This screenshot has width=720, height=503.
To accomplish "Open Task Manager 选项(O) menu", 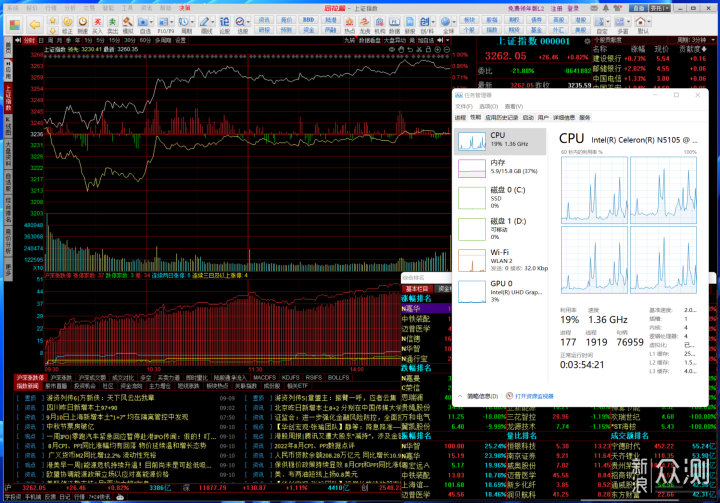I will pyautogui.click(x=489, y=107).
